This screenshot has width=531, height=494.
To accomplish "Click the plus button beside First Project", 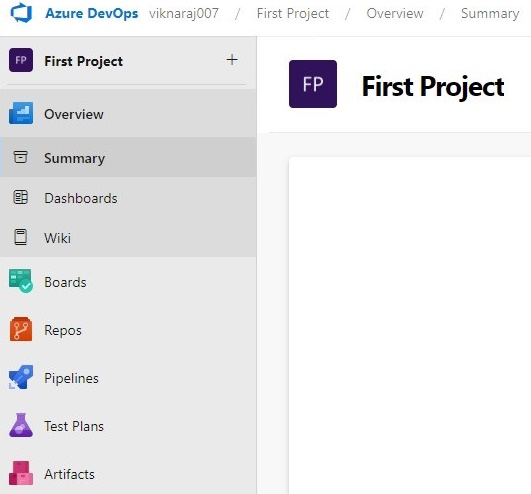I will [x=232, y=60].
